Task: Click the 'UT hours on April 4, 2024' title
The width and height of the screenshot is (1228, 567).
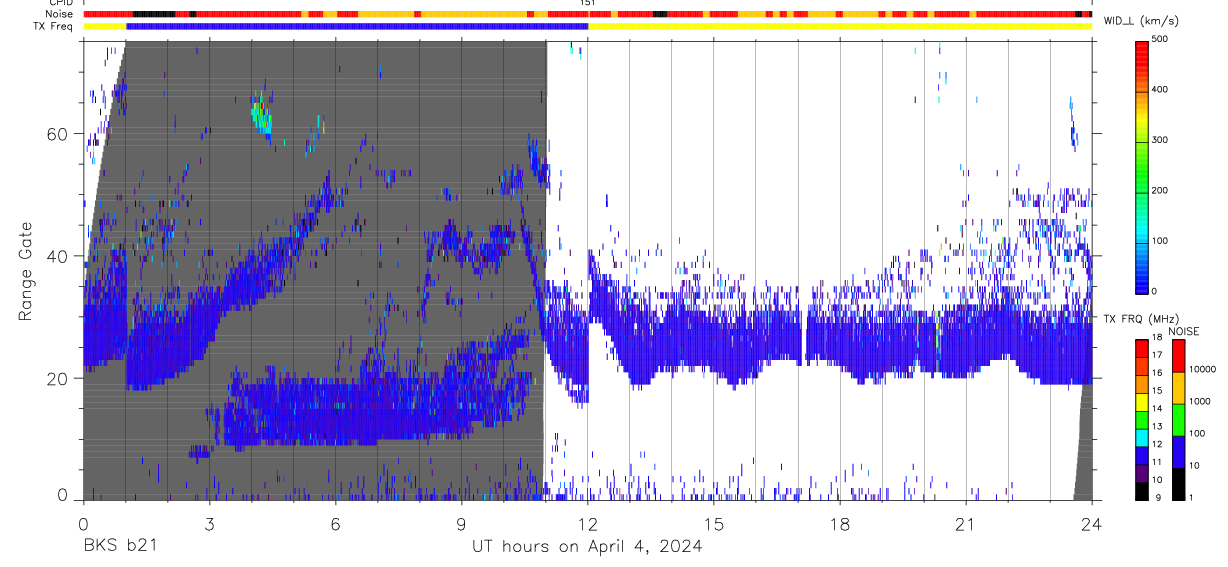Action: (587, 547)
